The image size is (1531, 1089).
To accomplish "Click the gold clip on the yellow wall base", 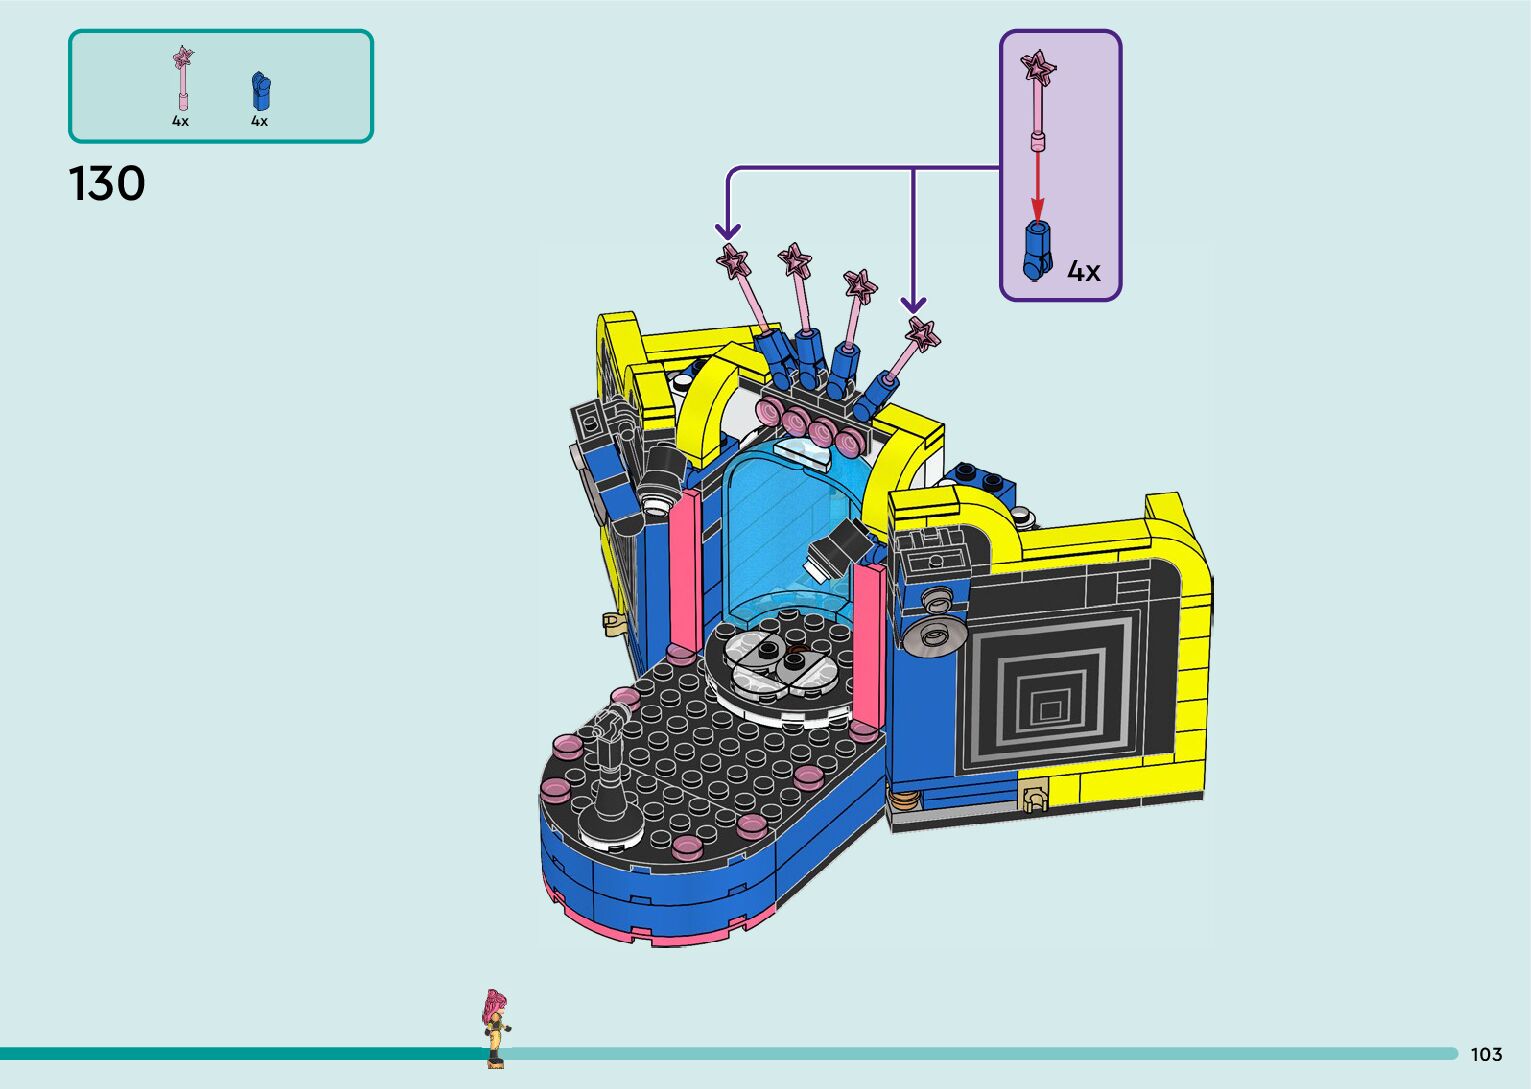I will (x=1032, y=798).
